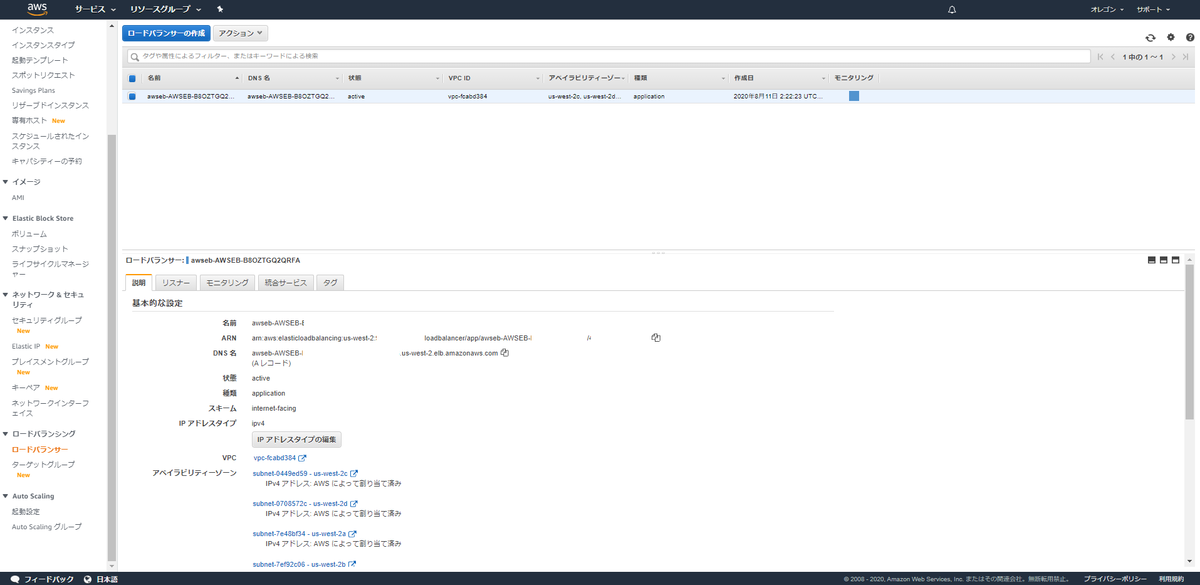
Task: Collapse the イメージ sidebar section
Action: (5, 182)
